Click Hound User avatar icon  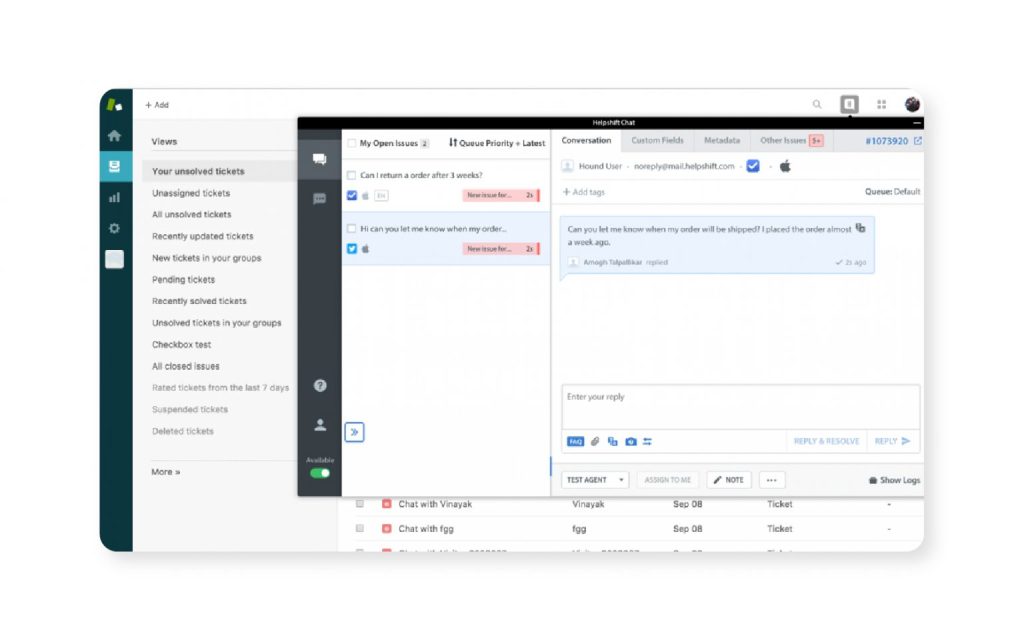tap(568, 166)
